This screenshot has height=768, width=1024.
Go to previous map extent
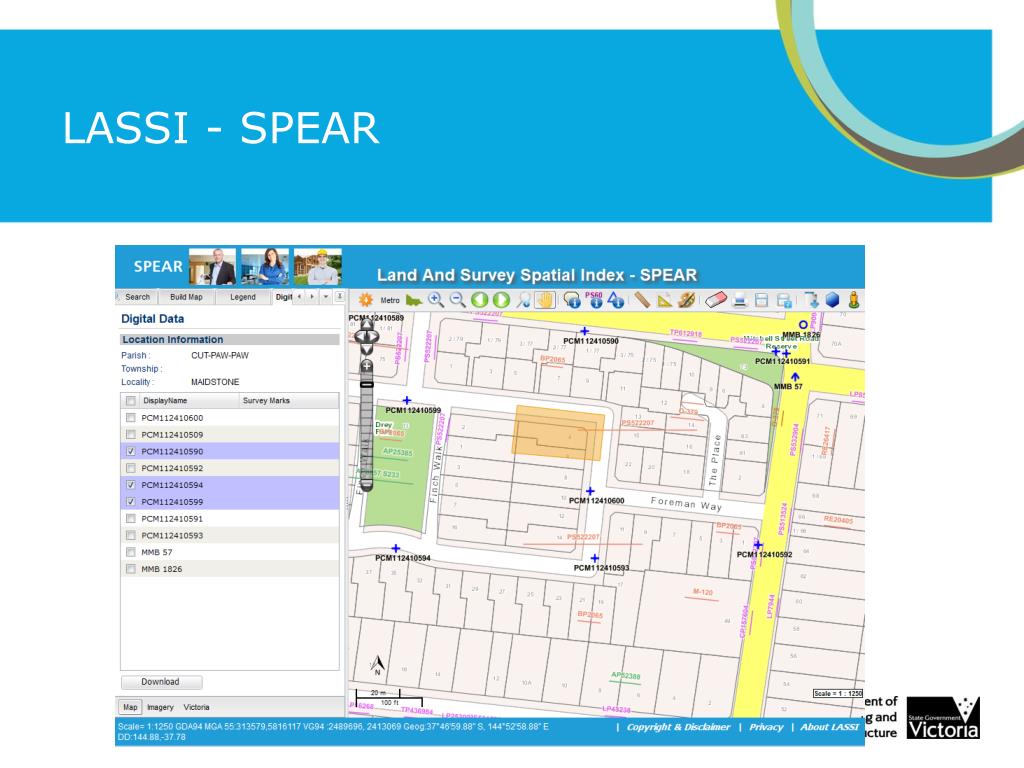pos(480,300)
